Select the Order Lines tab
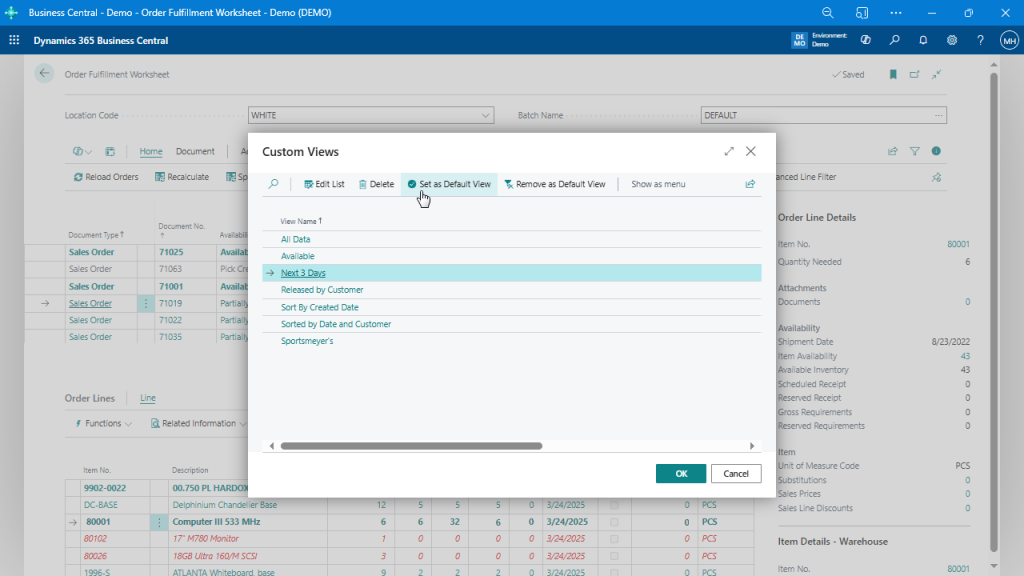The height and width of the screenshot is (576, 1024). click(89, 398)
